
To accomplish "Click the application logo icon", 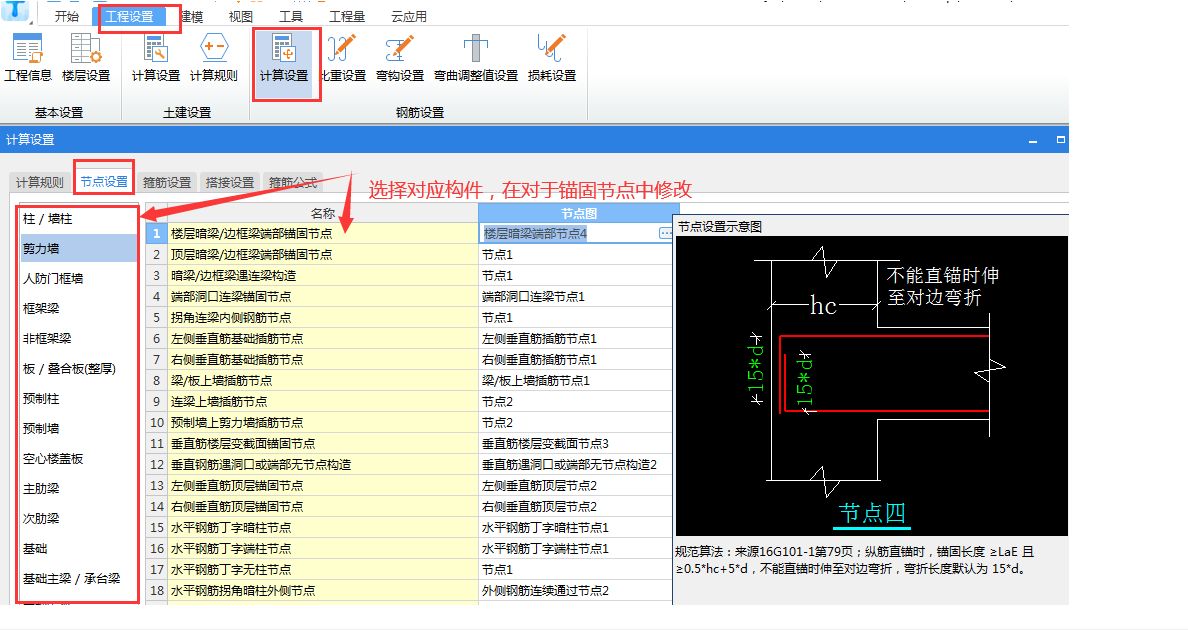I will click(x=15, y=11).
